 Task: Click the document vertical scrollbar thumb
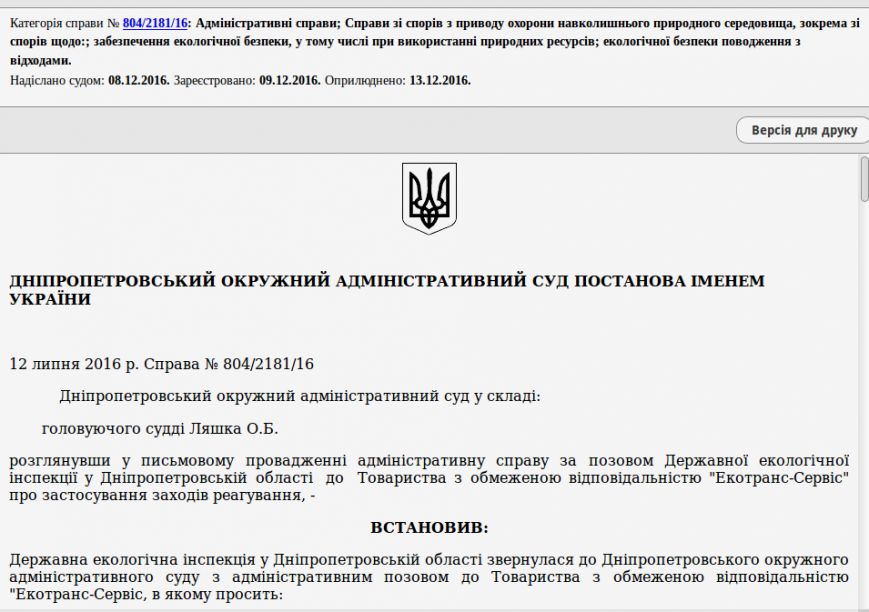[x=864, y=179]
